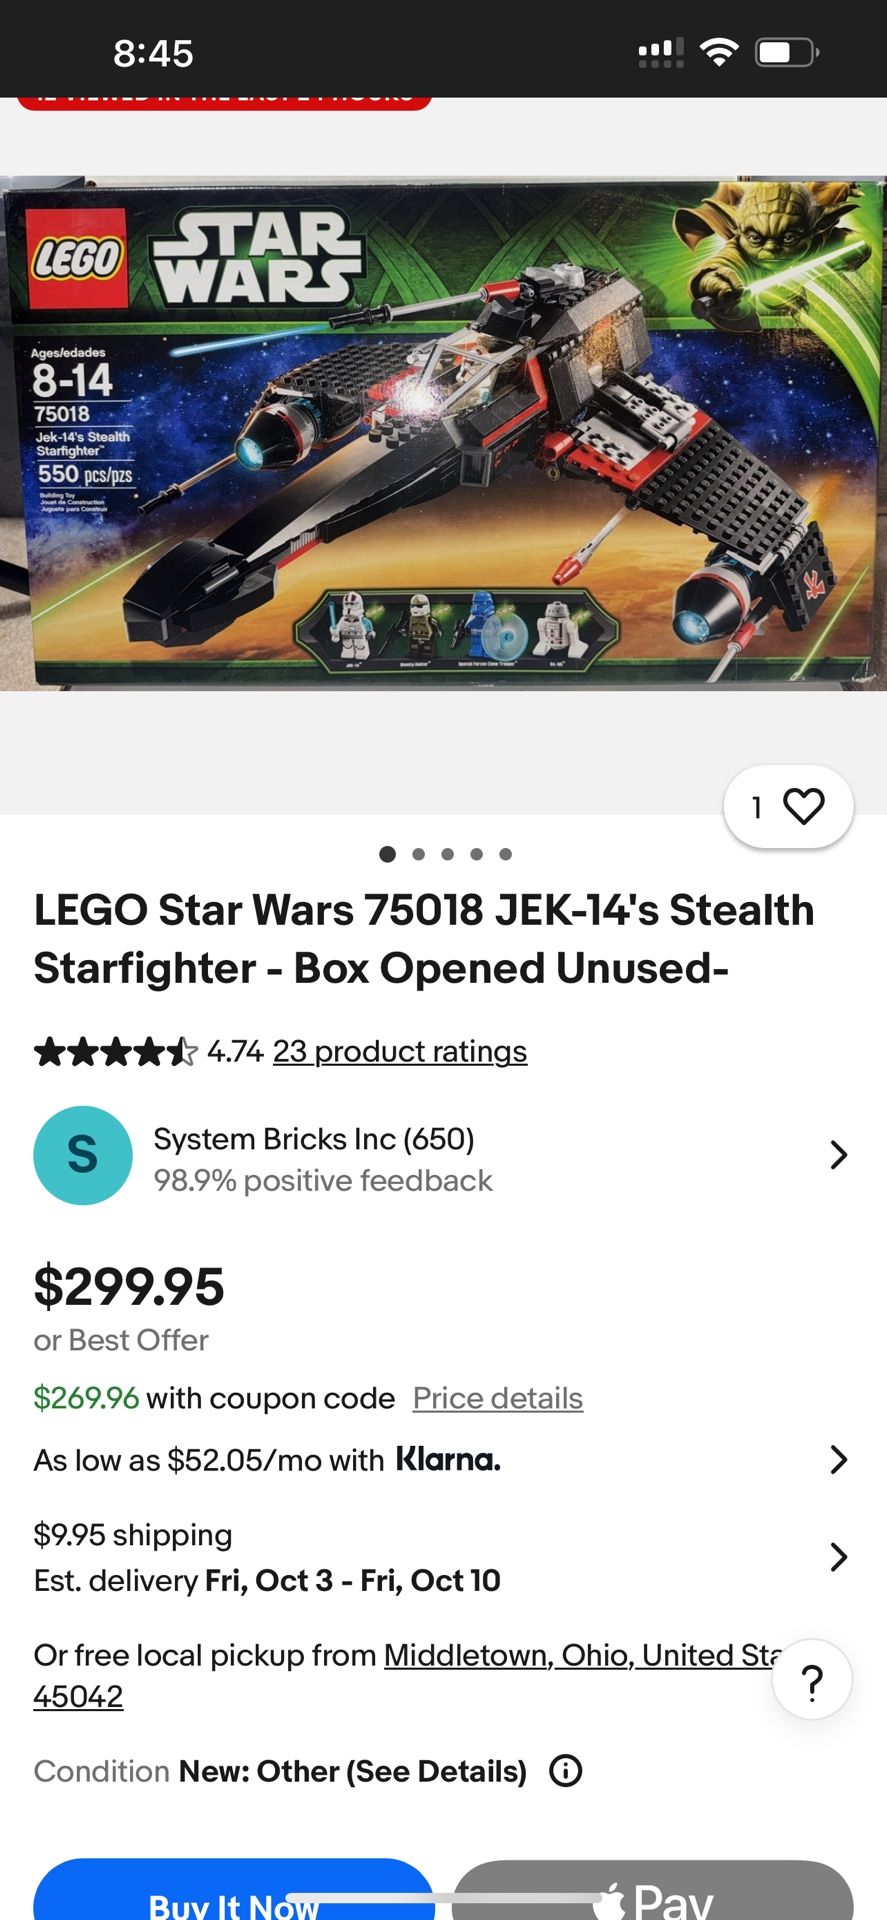
Task: Jump to the second image dot
Action: 418,854
